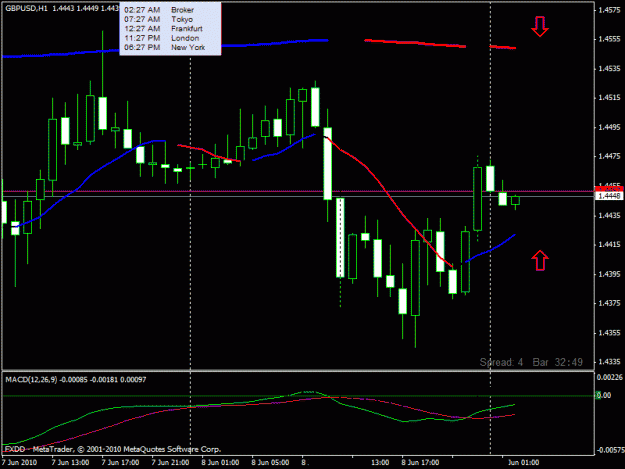This screenshot has height=469, width=625.
Task: Click the 0.00 MACD zero level label
Action: (603, 395)
